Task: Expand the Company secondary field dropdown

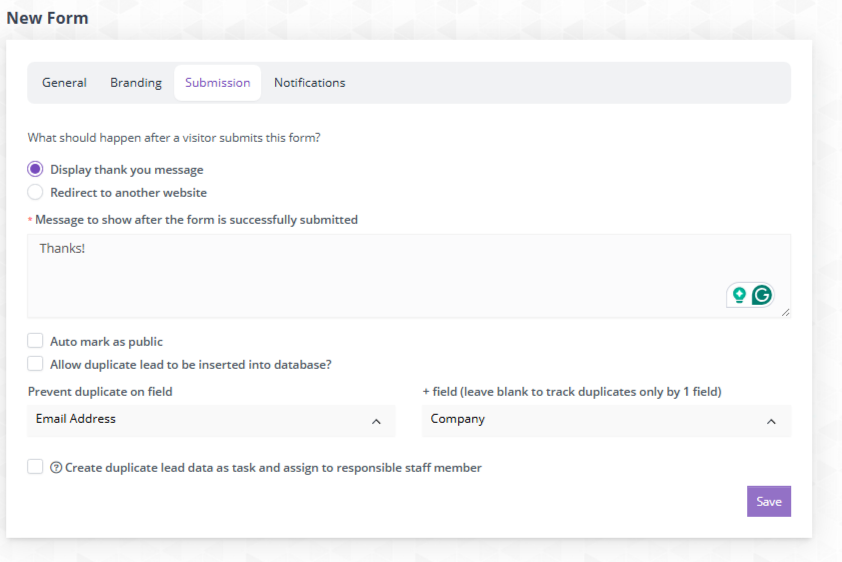Action: coord(606,420)
